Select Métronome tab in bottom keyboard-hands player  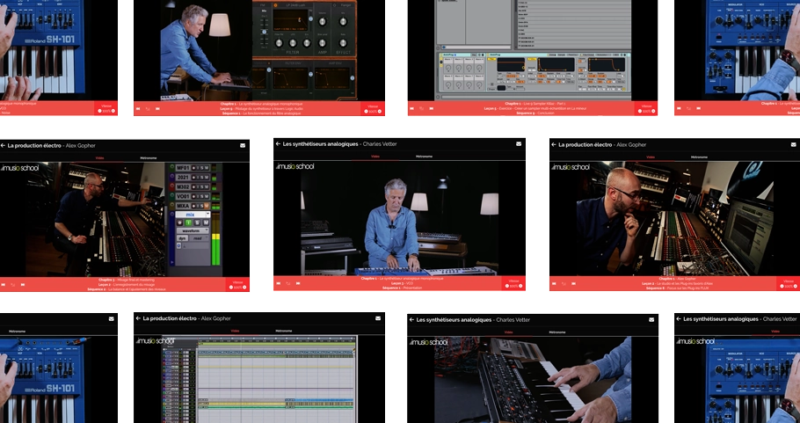coord(559,331)
